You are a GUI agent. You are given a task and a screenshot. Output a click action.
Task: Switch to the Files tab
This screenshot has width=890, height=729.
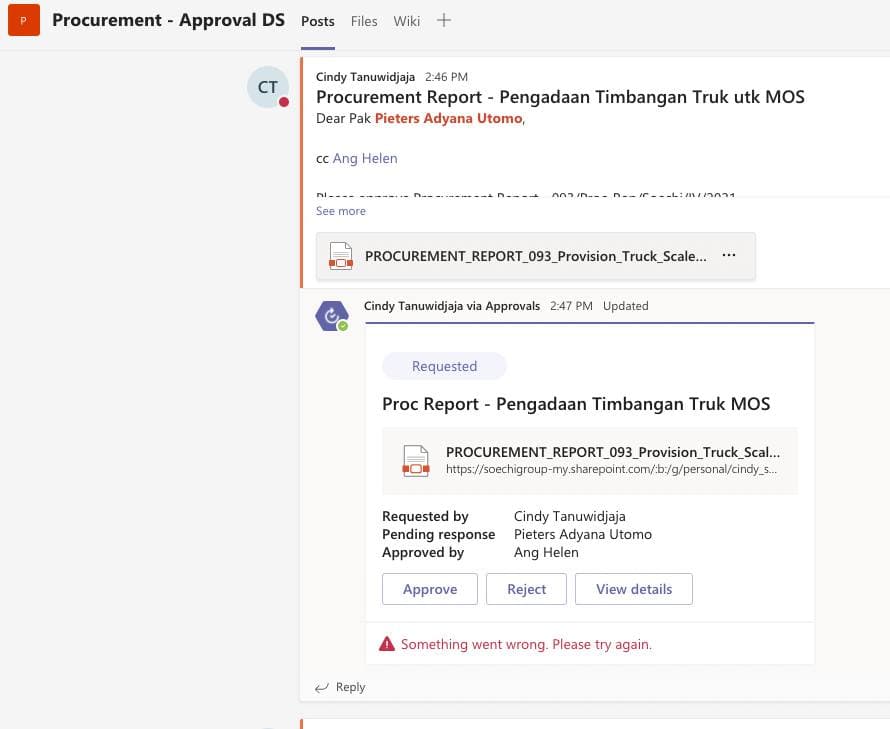pyautogui.click(x=364, y=22)
